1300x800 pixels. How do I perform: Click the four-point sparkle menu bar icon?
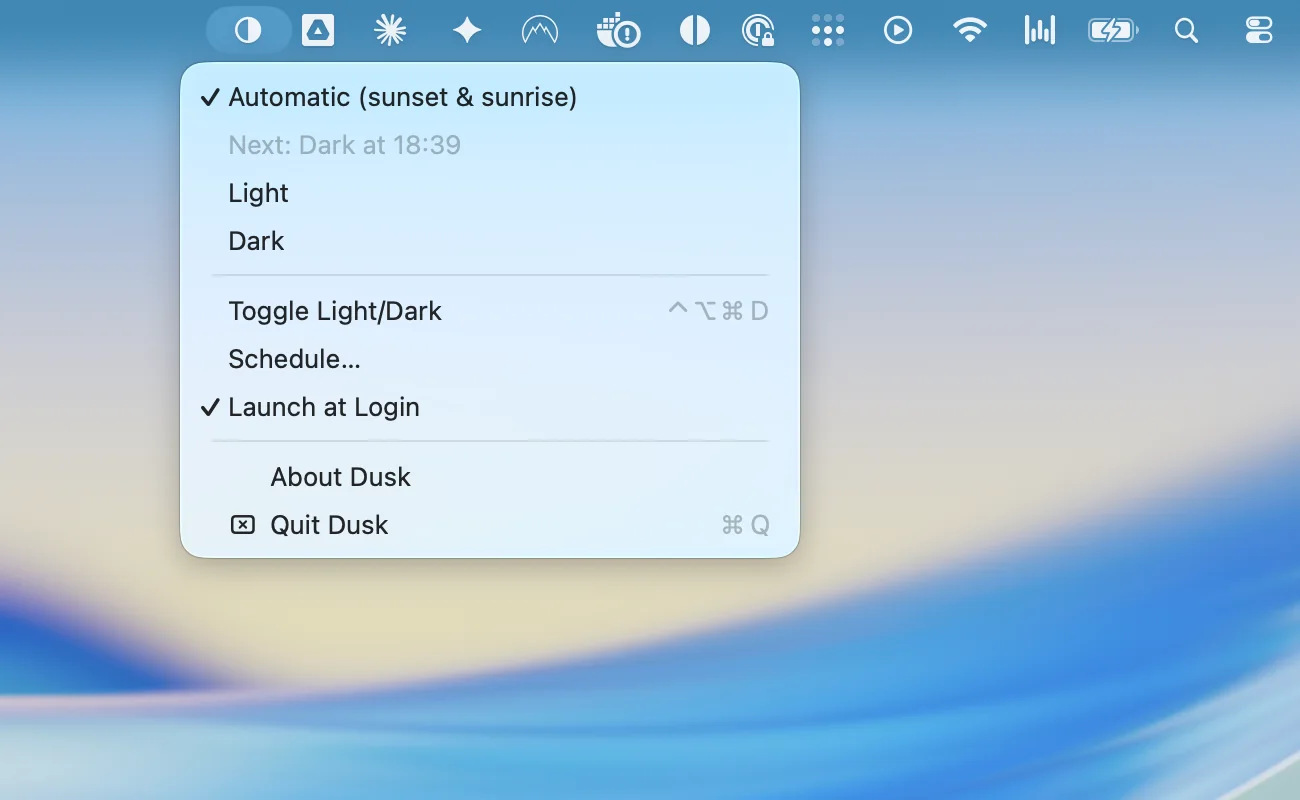click(x=467, y=31)
